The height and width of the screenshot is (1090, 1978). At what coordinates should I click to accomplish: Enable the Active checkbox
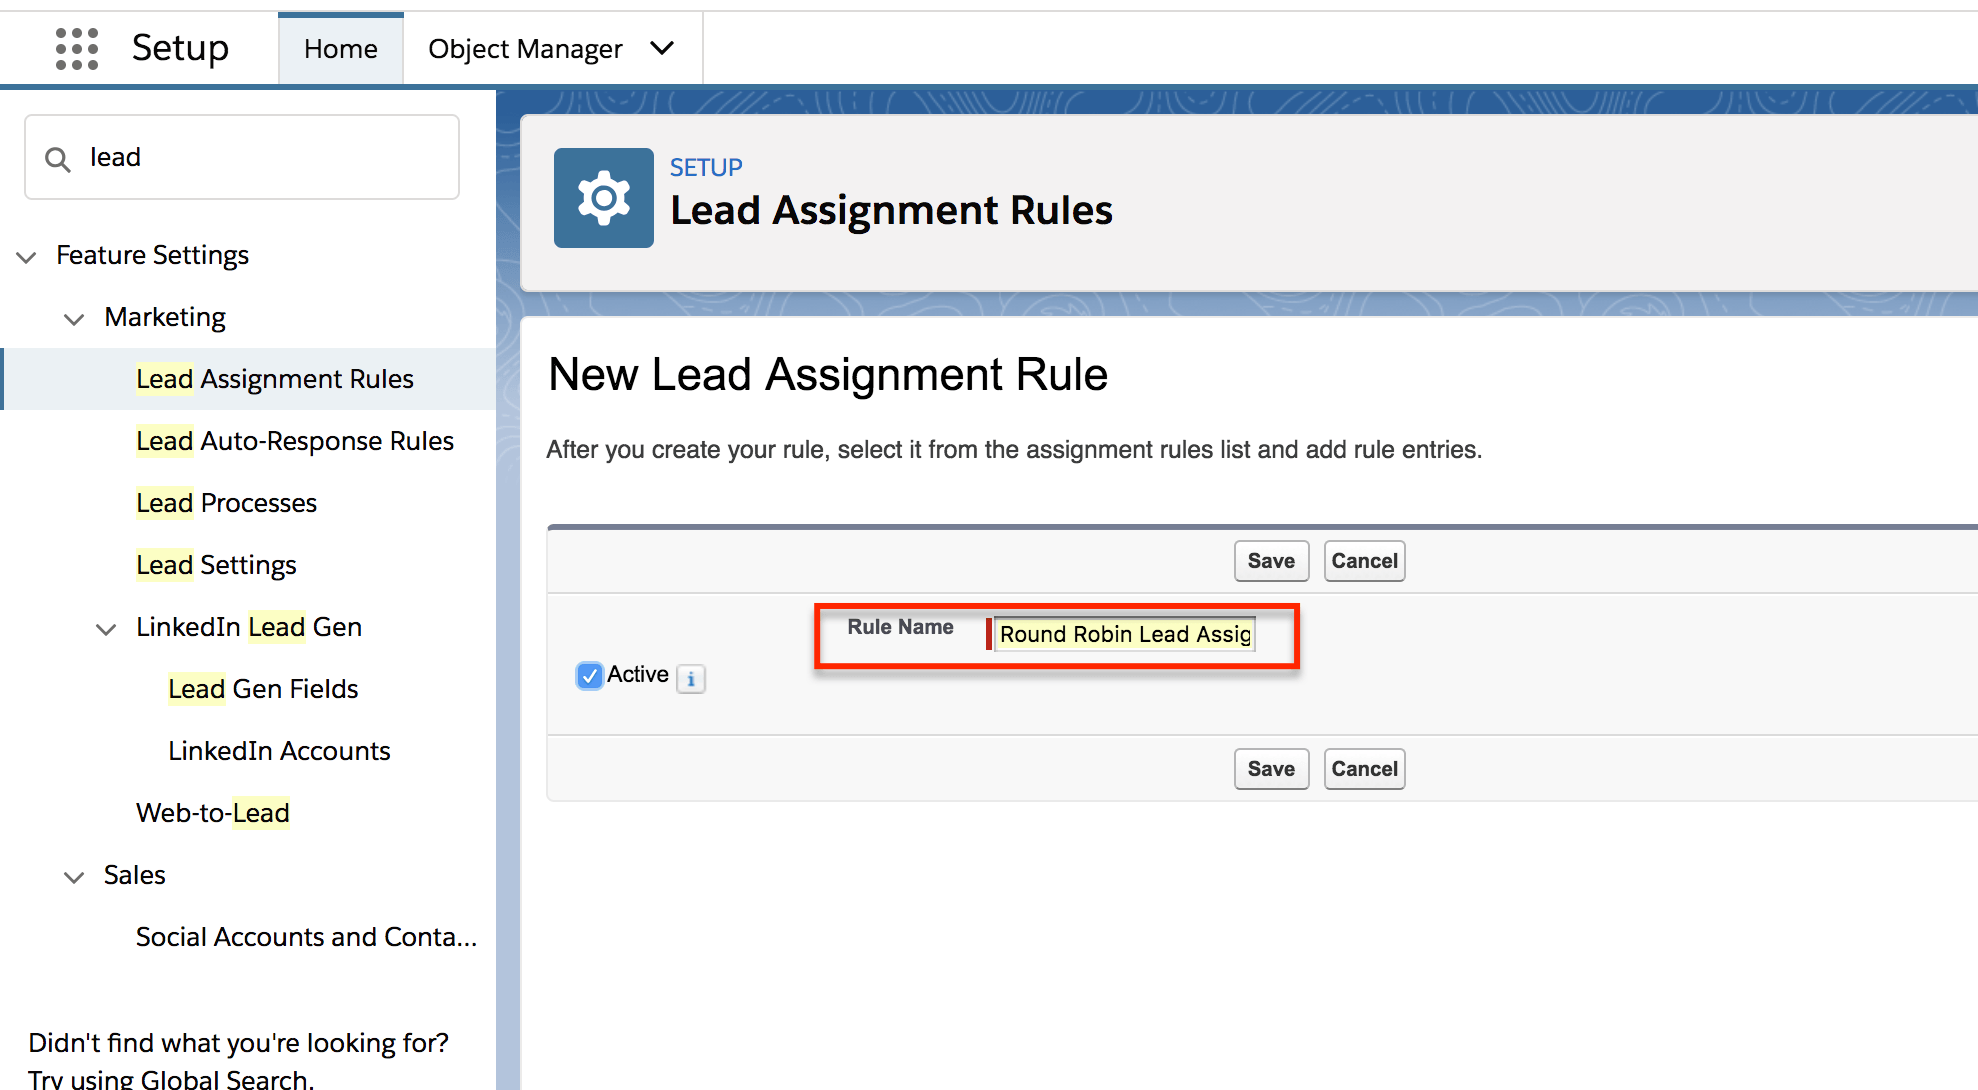click(x=589, y=676)
